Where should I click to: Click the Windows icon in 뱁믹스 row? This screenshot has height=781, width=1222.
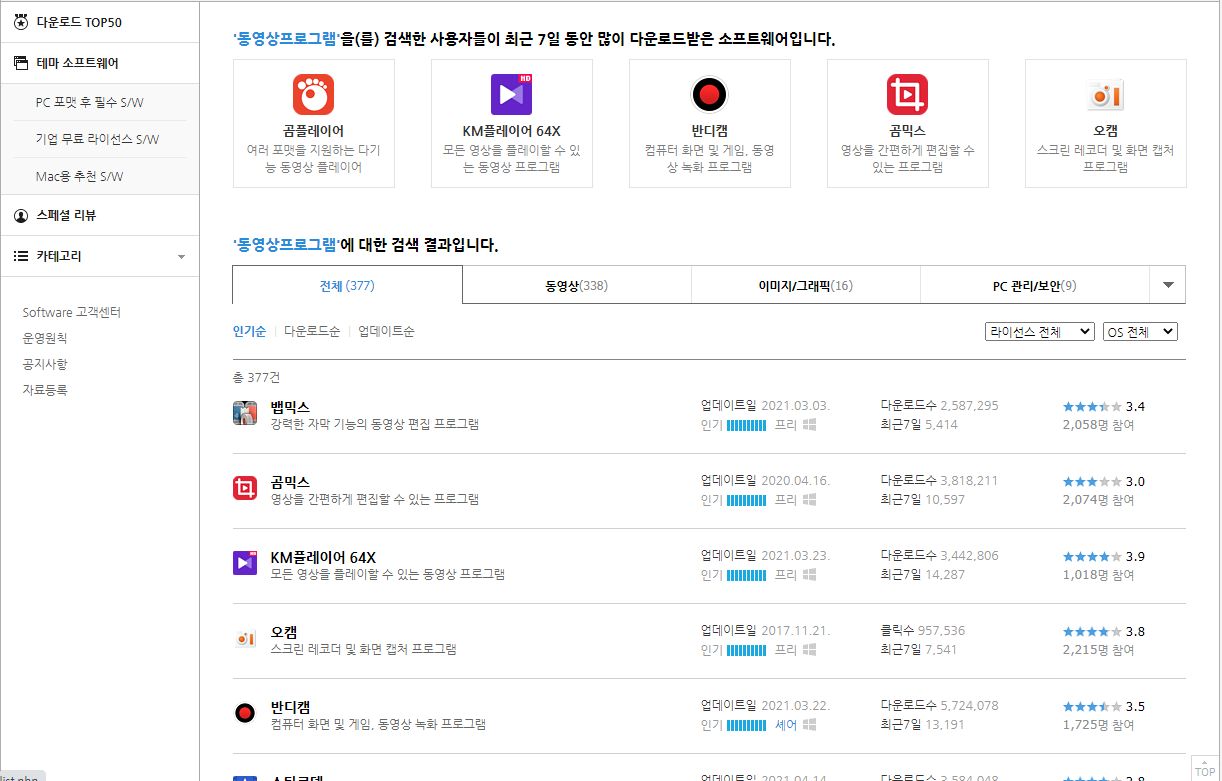[x=810, y=425]
